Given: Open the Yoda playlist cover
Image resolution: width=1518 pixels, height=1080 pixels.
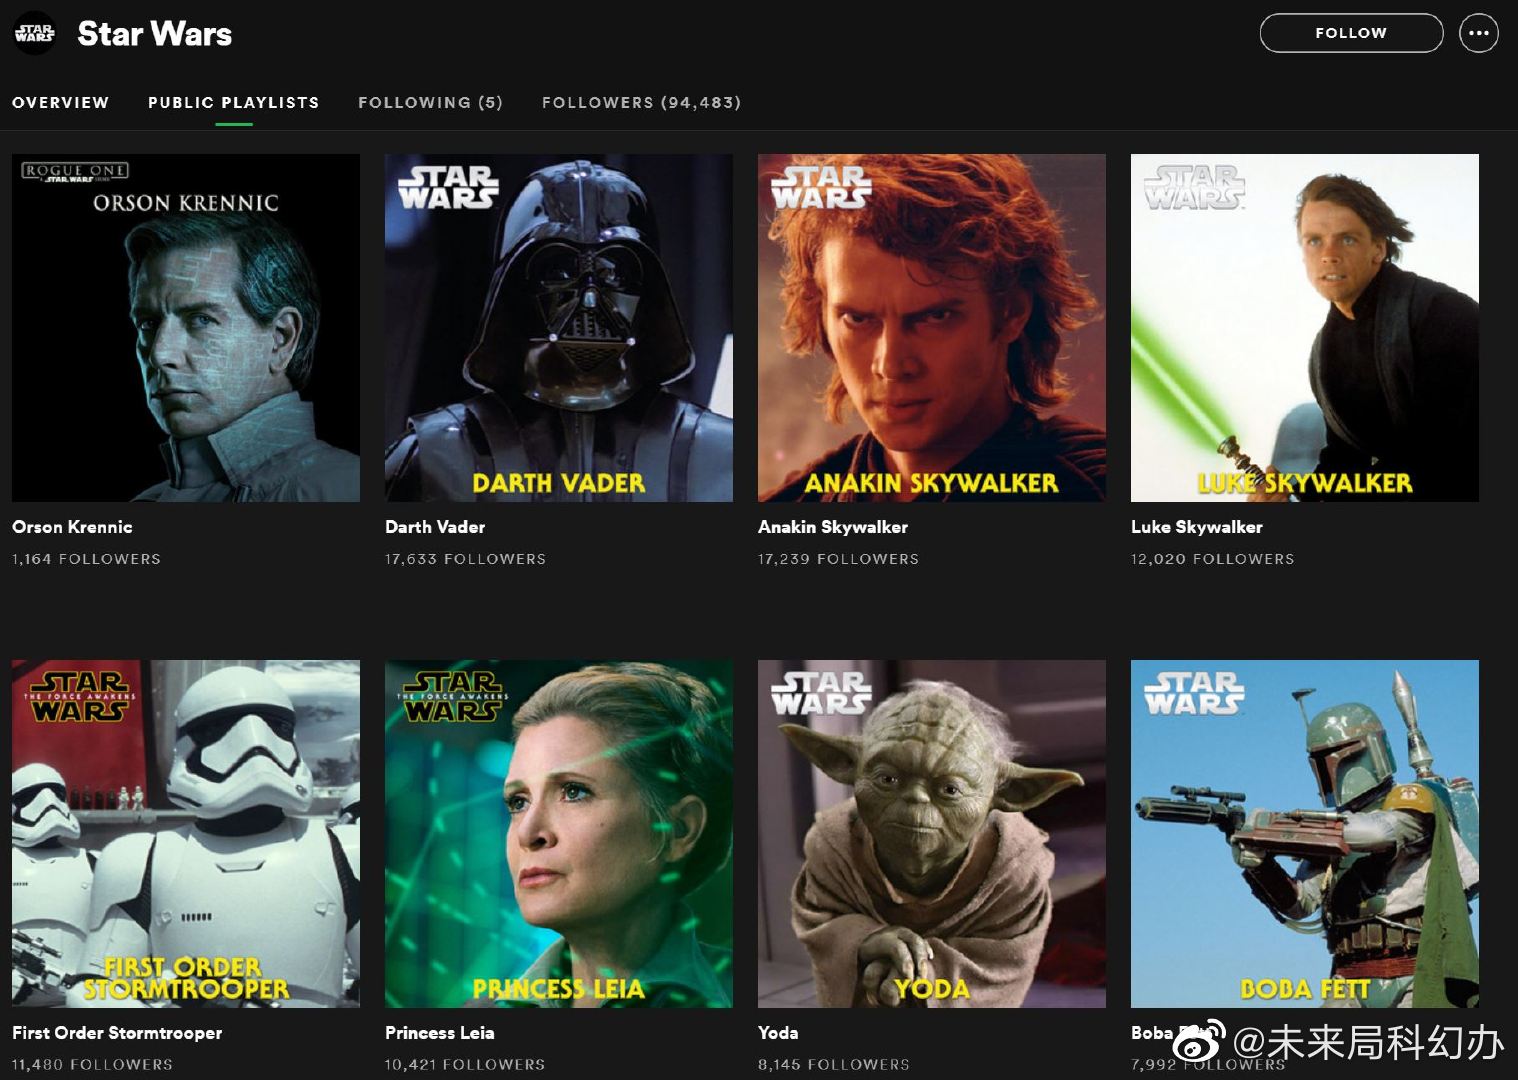Looking at the screenshot, I should (x=932, y=834).
